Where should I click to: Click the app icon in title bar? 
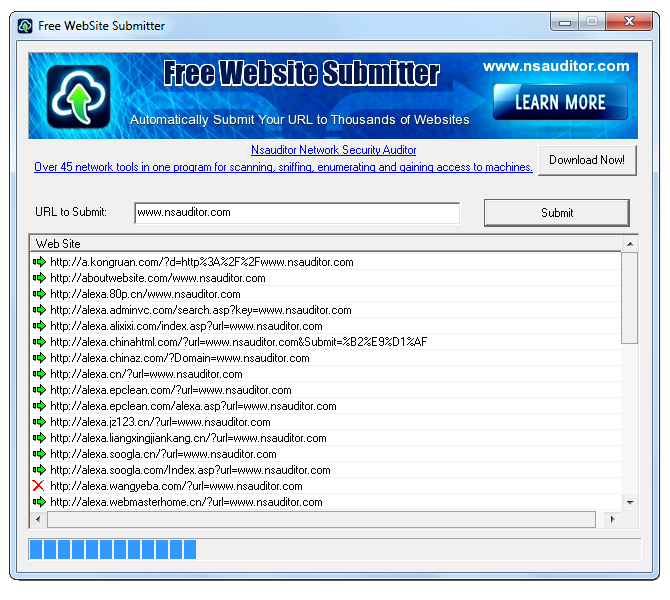(23, 25)
